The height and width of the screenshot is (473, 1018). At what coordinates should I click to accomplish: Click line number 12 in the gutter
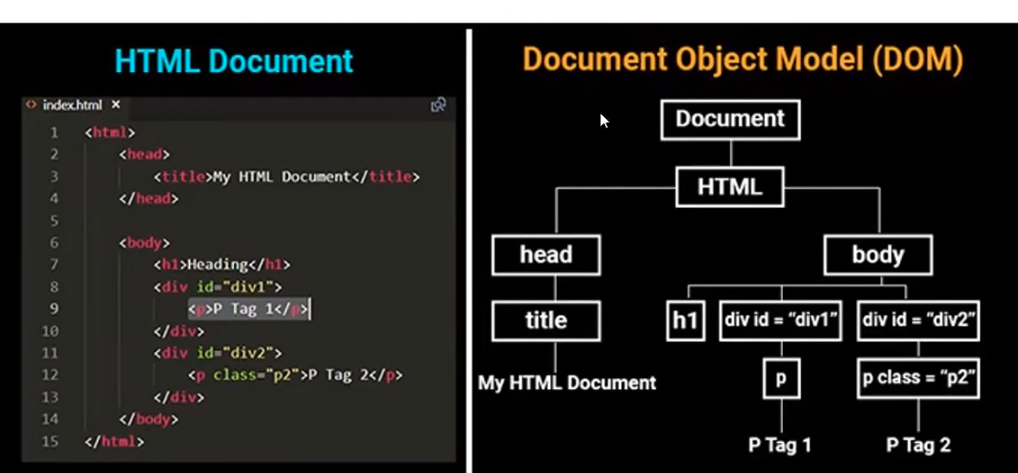pos(51,375)
